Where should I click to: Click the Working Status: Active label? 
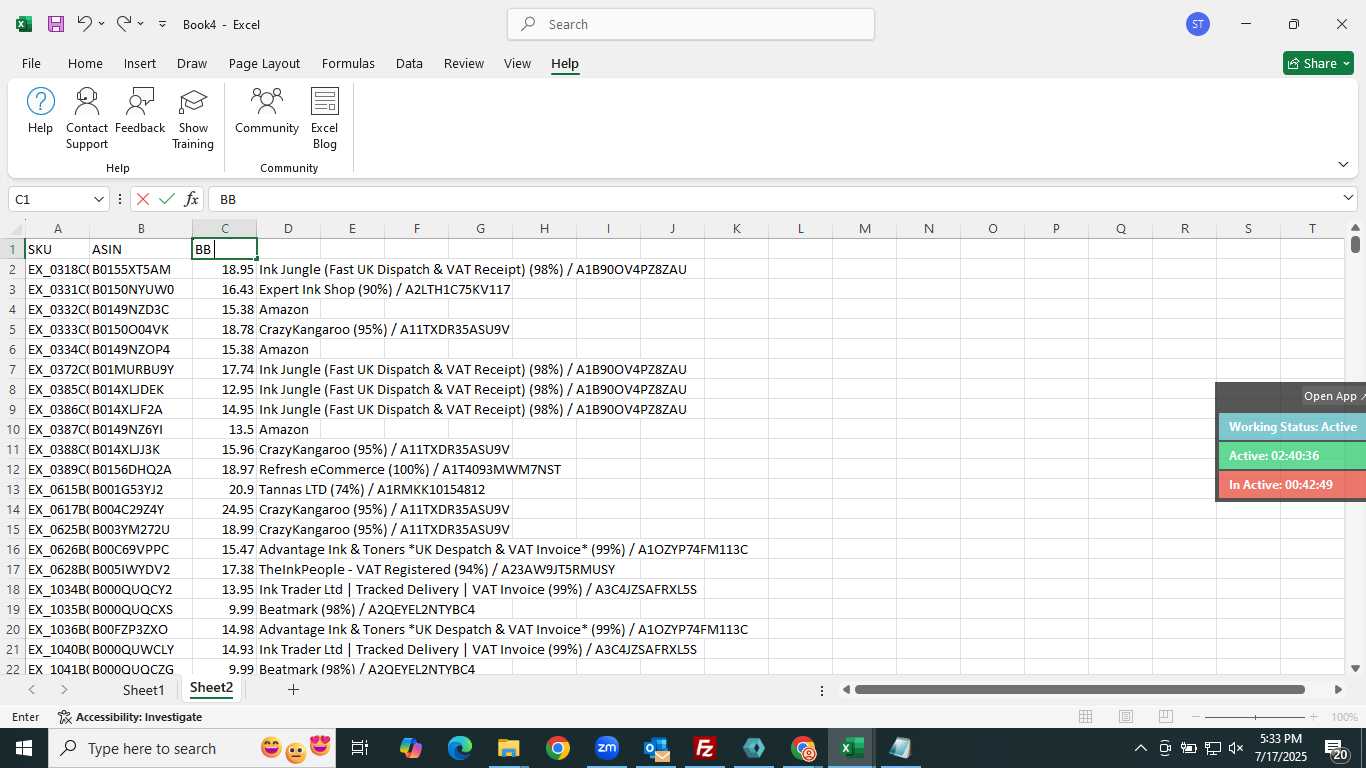click(1293, 427)
